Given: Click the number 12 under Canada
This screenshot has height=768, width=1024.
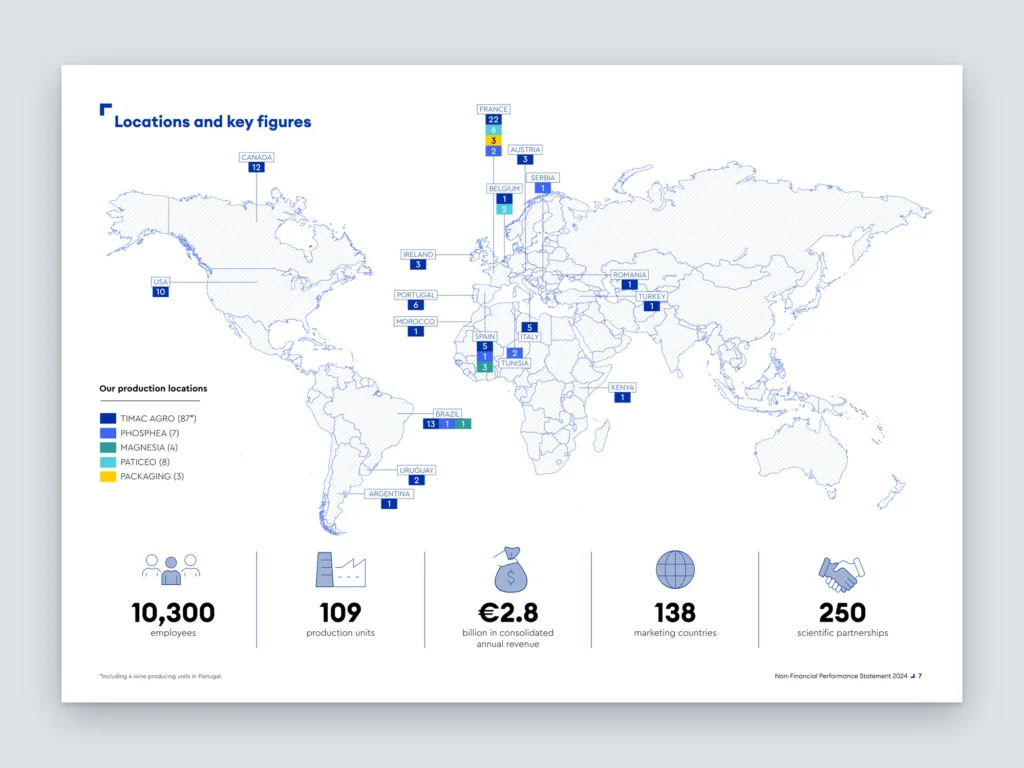Looking at the screenshot, I should (256, 168).
